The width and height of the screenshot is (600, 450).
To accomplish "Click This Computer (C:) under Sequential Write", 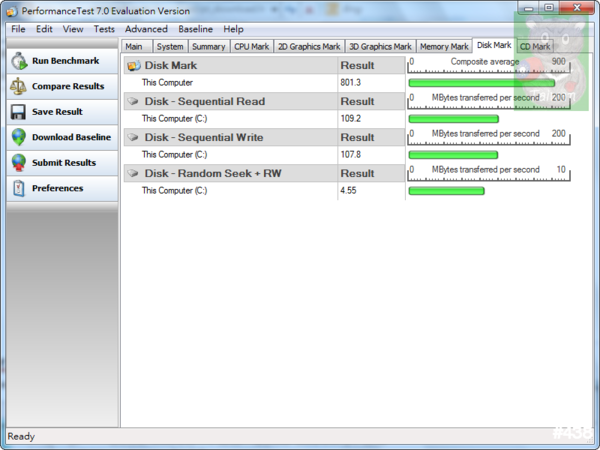I will (174, 155).
